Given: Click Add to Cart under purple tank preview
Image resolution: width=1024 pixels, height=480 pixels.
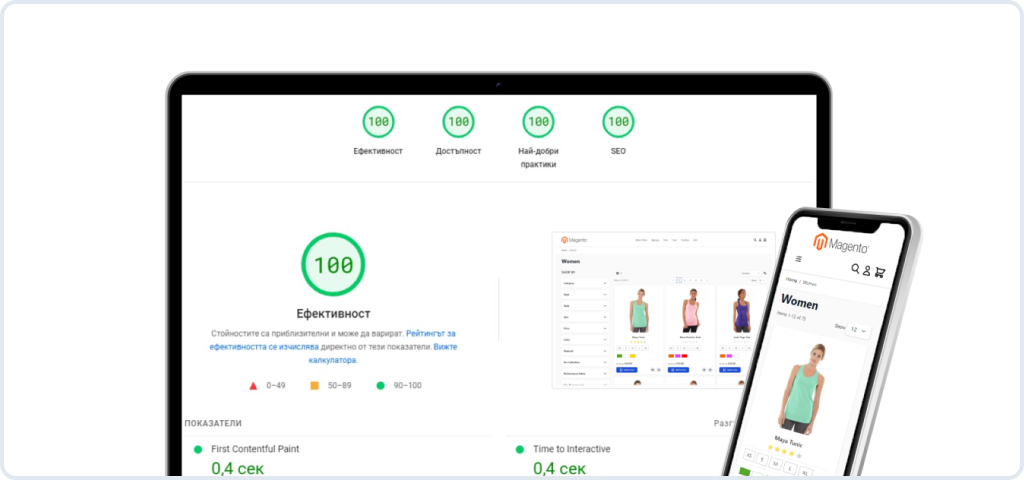Looking at the screenshot, I should point(729,370).
